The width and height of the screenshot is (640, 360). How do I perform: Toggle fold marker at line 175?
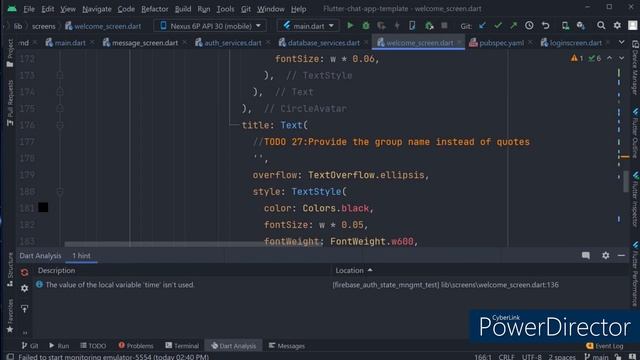click(x=60, y=109)
